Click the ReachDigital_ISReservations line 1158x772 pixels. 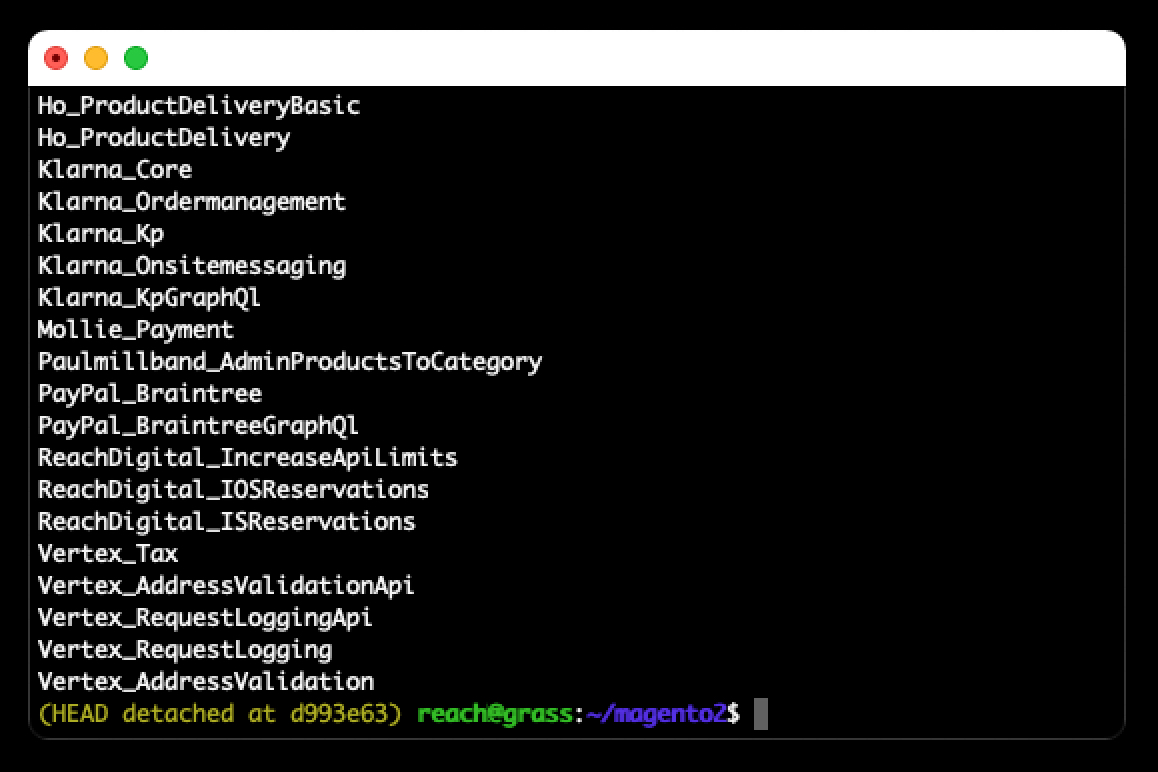(227, 522)
